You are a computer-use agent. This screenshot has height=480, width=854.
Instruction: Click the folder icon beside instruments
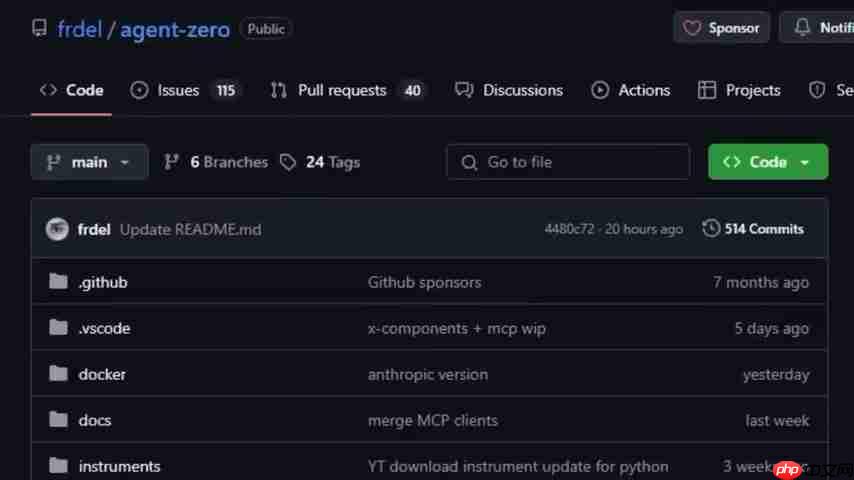58,465
